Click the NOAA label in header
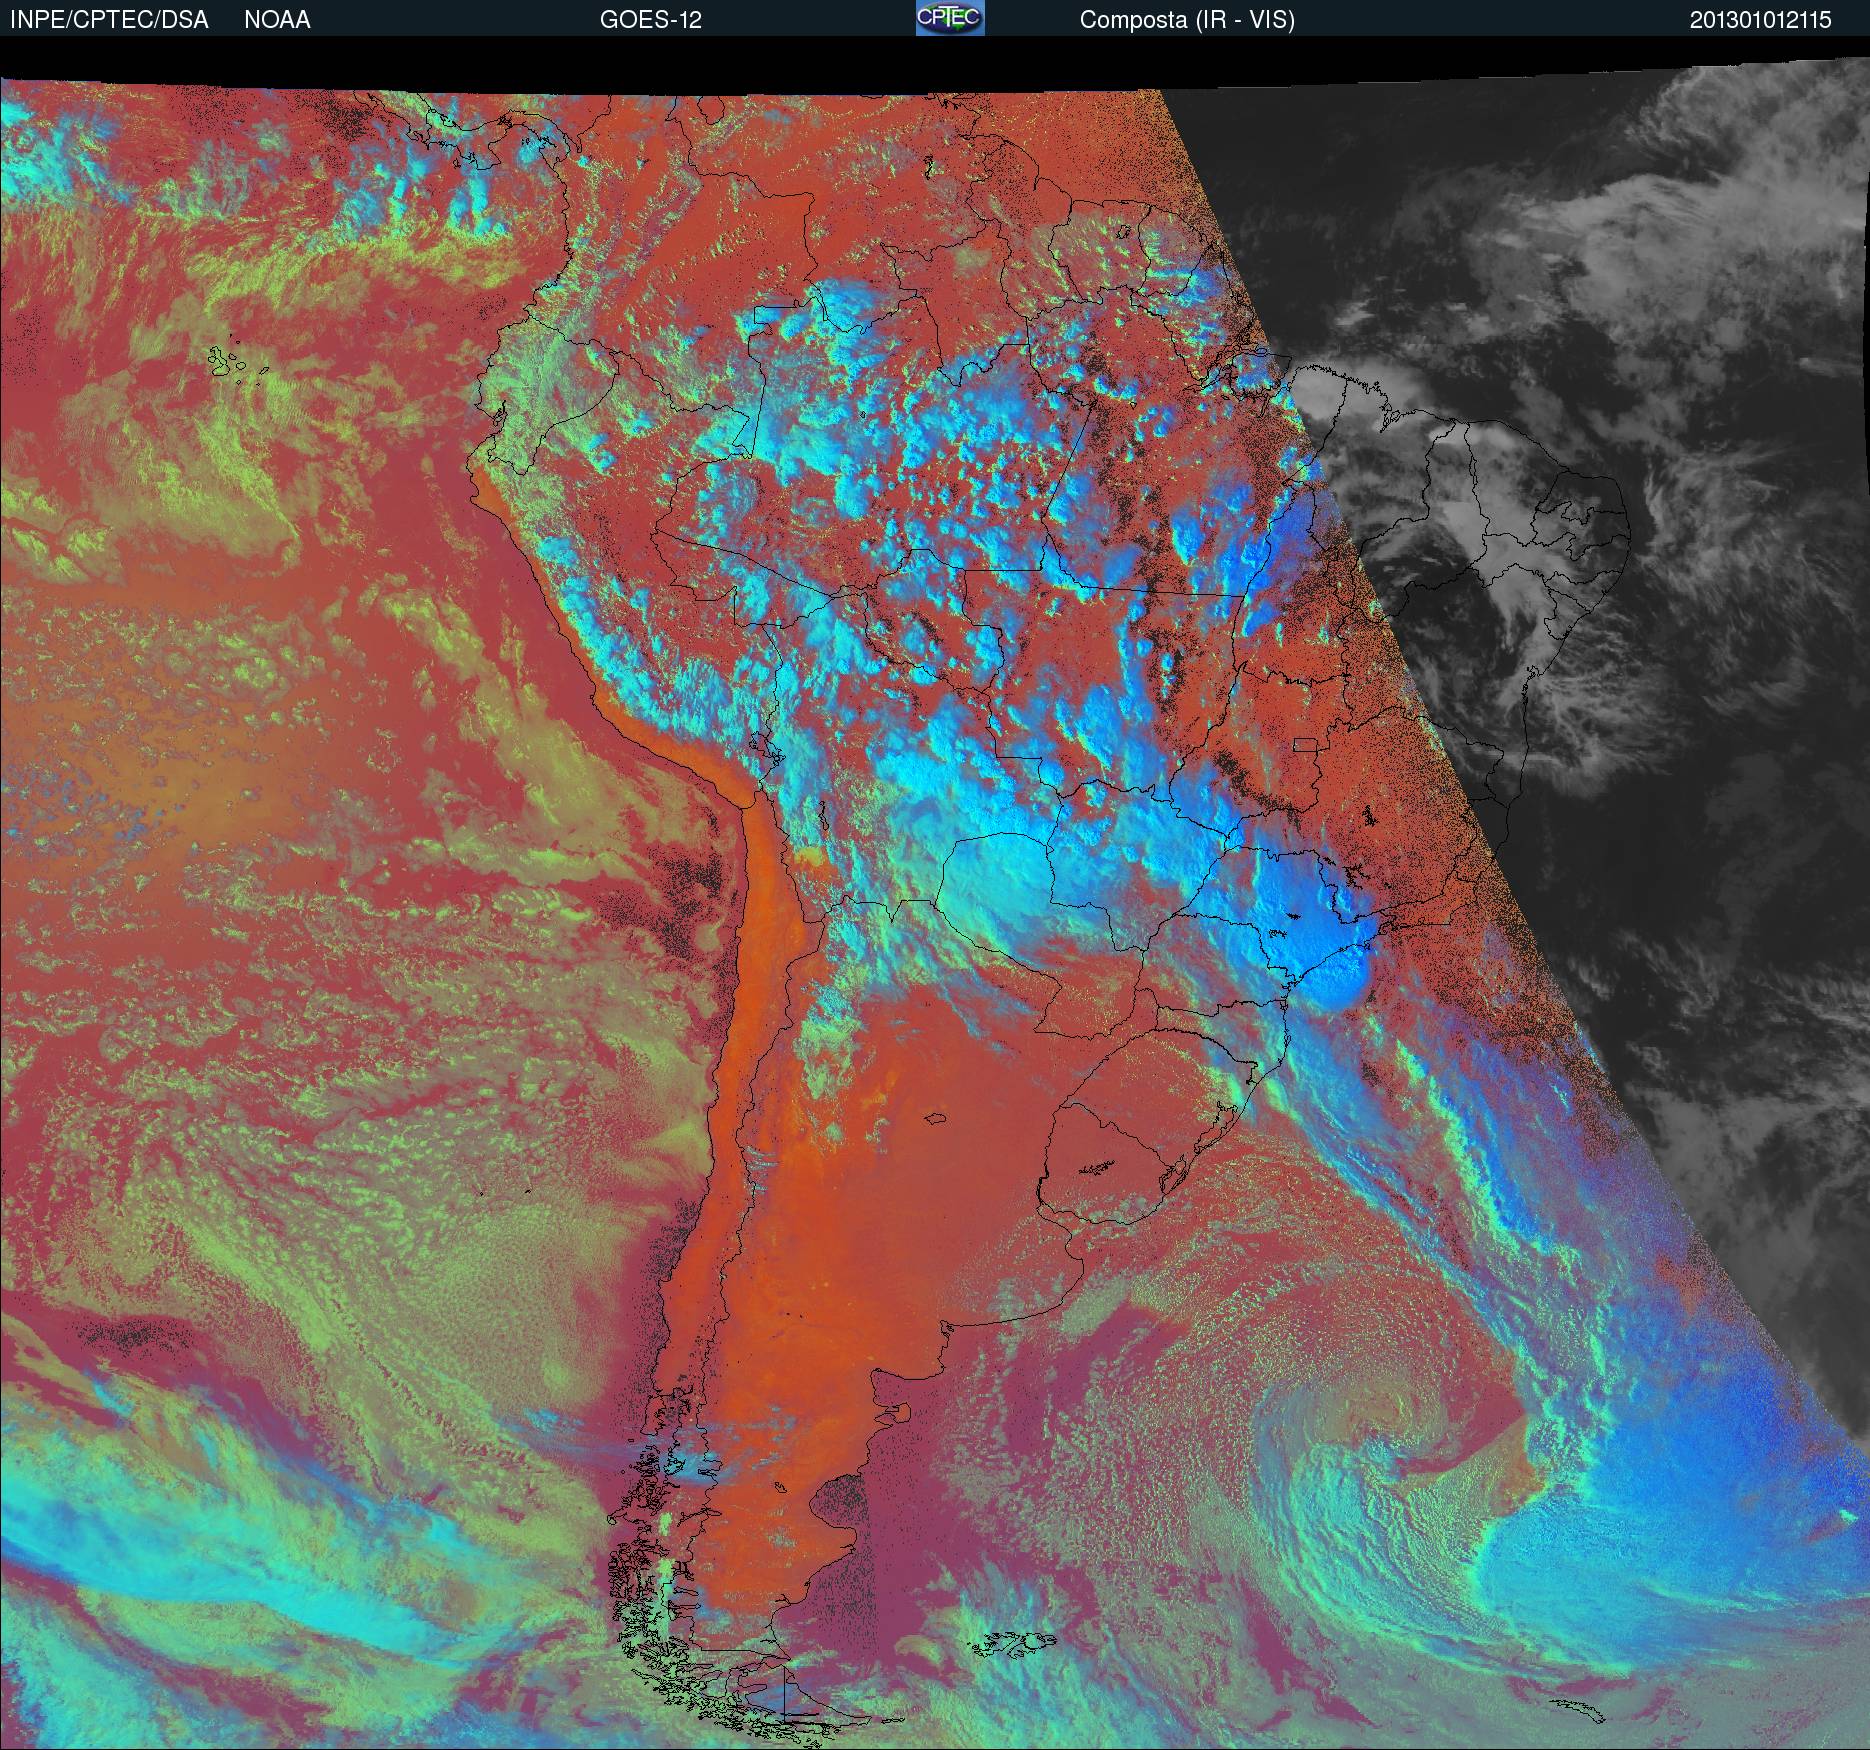 coord(277,20)
